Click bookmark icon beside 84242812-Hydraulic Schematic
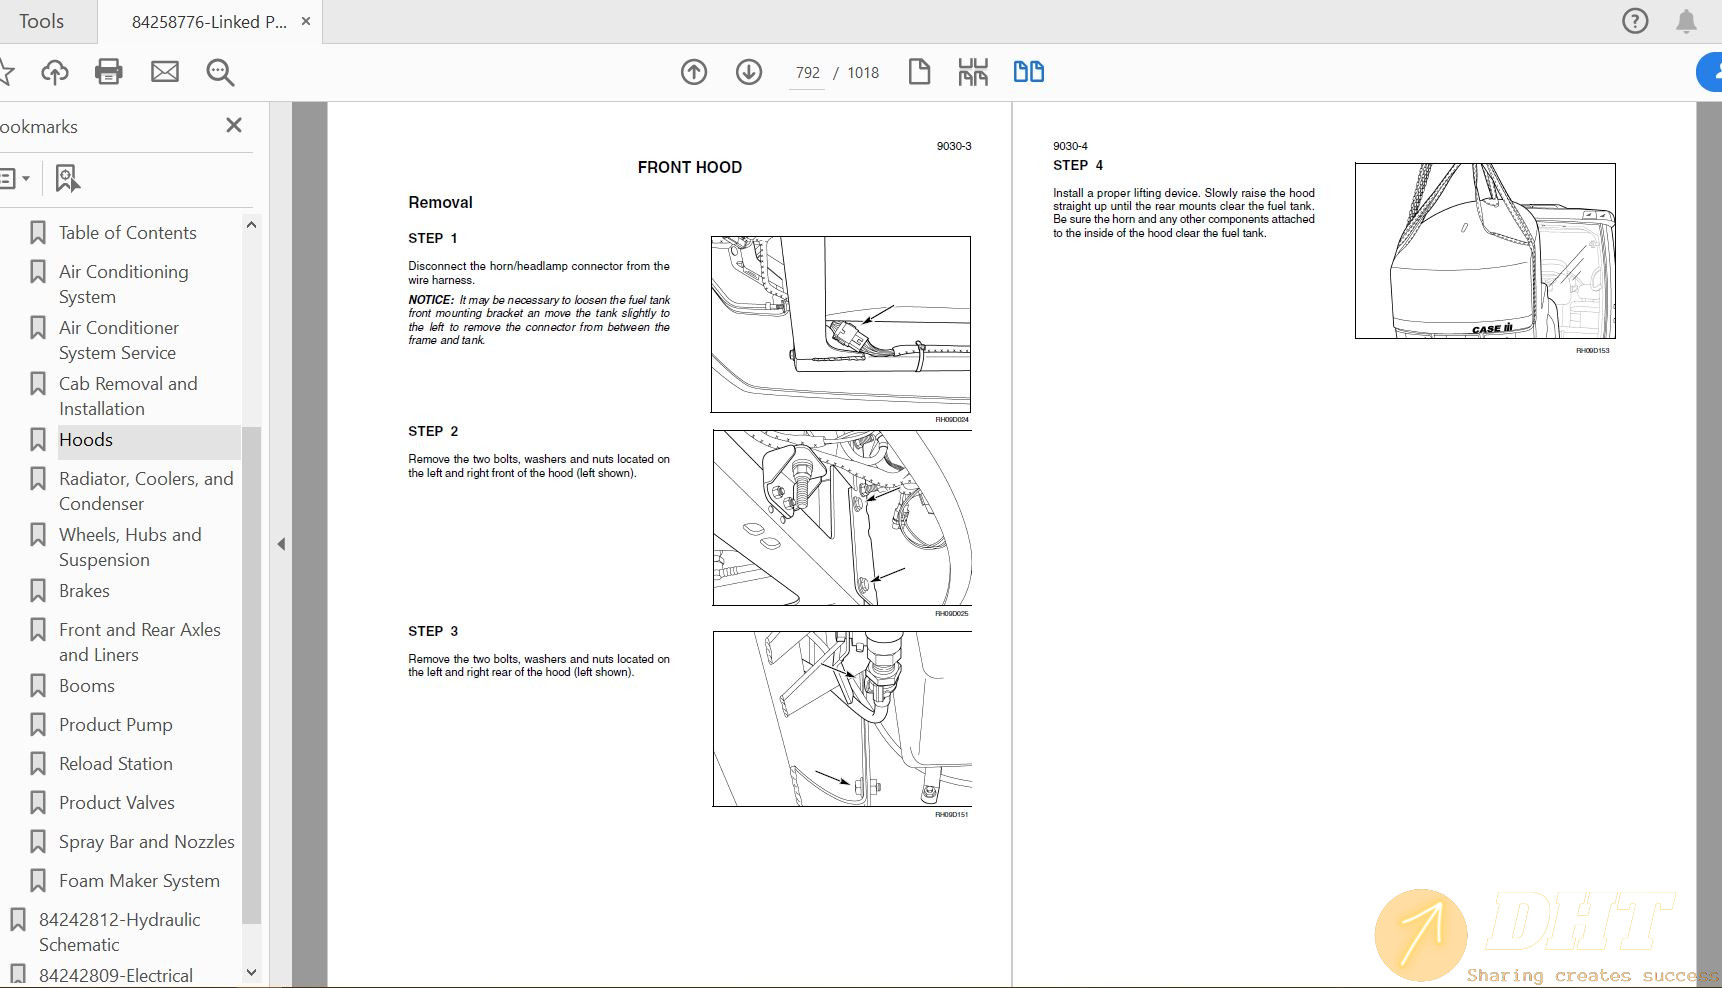1722x988 pixels. click(18, 920)
